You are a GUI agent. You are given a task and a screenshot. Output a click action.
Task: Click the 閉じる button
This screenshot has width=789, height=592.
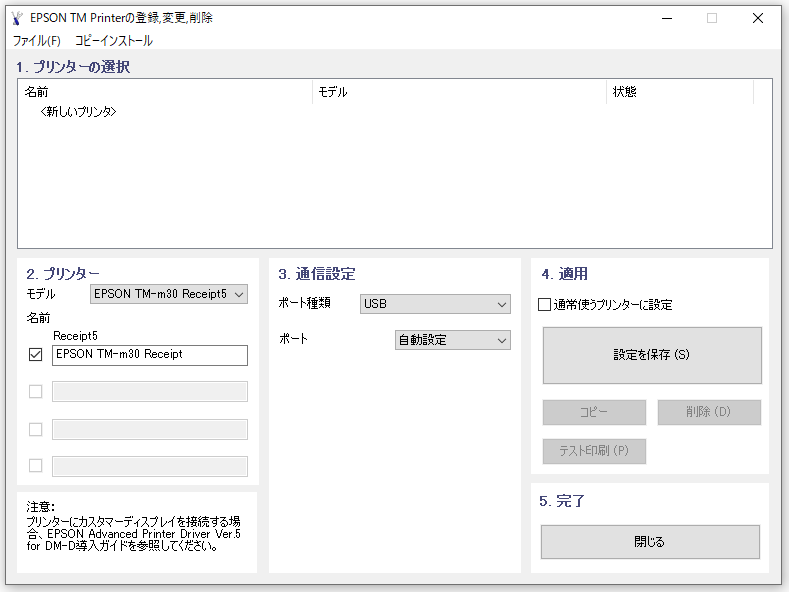(650, 542)
